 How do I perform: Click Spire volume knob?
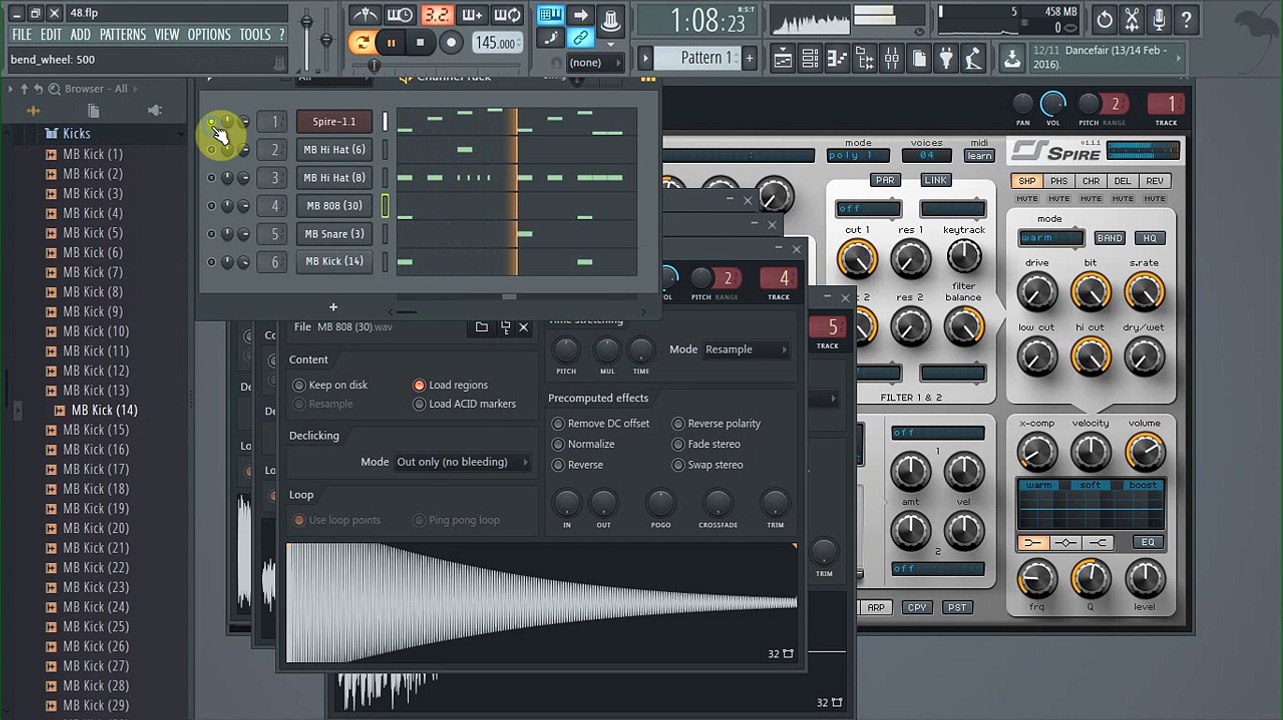coord(1144,452)
